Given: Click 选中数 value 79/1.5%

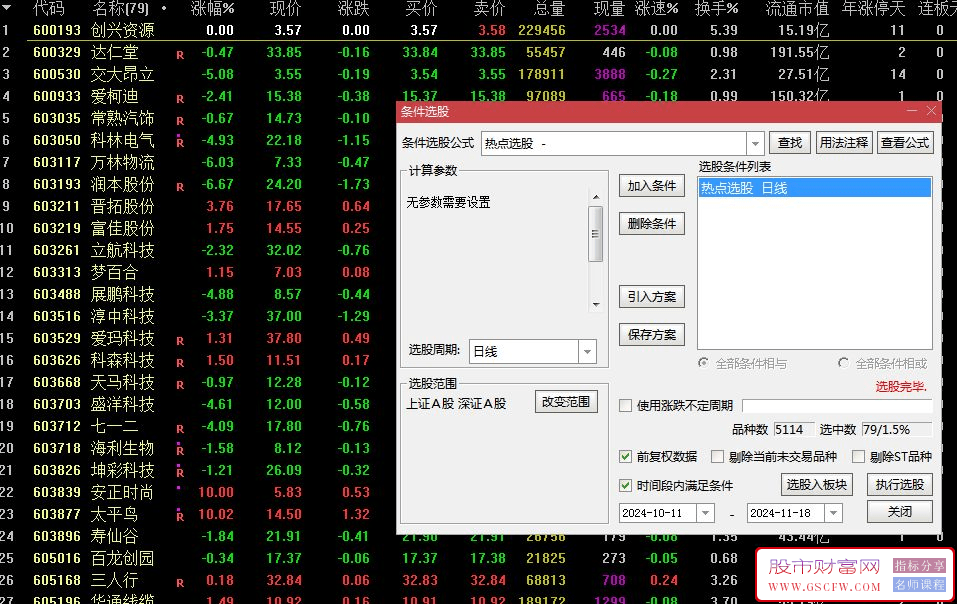Looking at the screenshot, I should (x=897, y=430).
